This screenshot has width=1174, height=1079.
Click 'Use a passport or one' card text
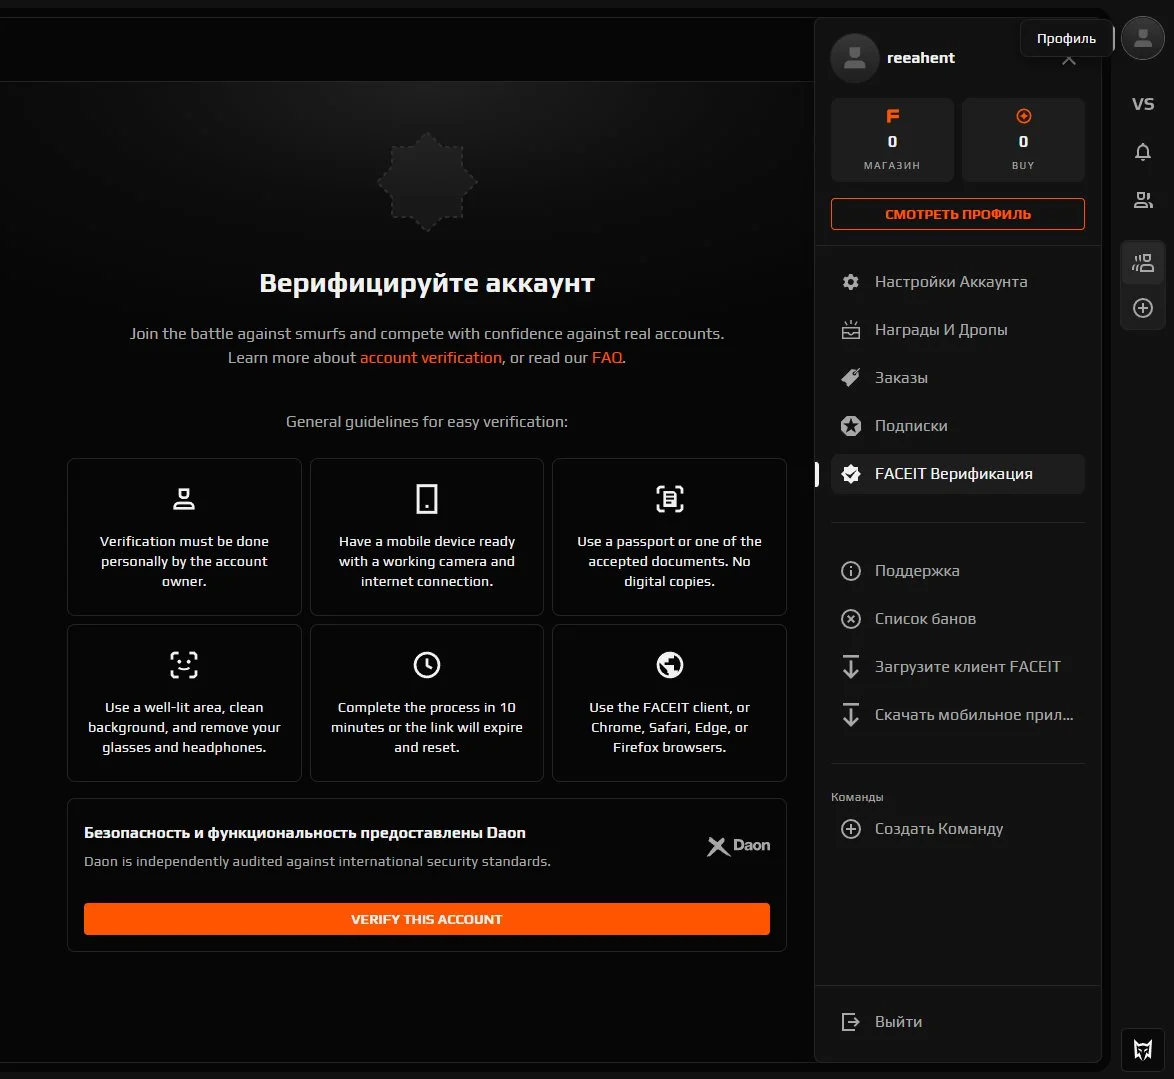click(x=669, y=561)
